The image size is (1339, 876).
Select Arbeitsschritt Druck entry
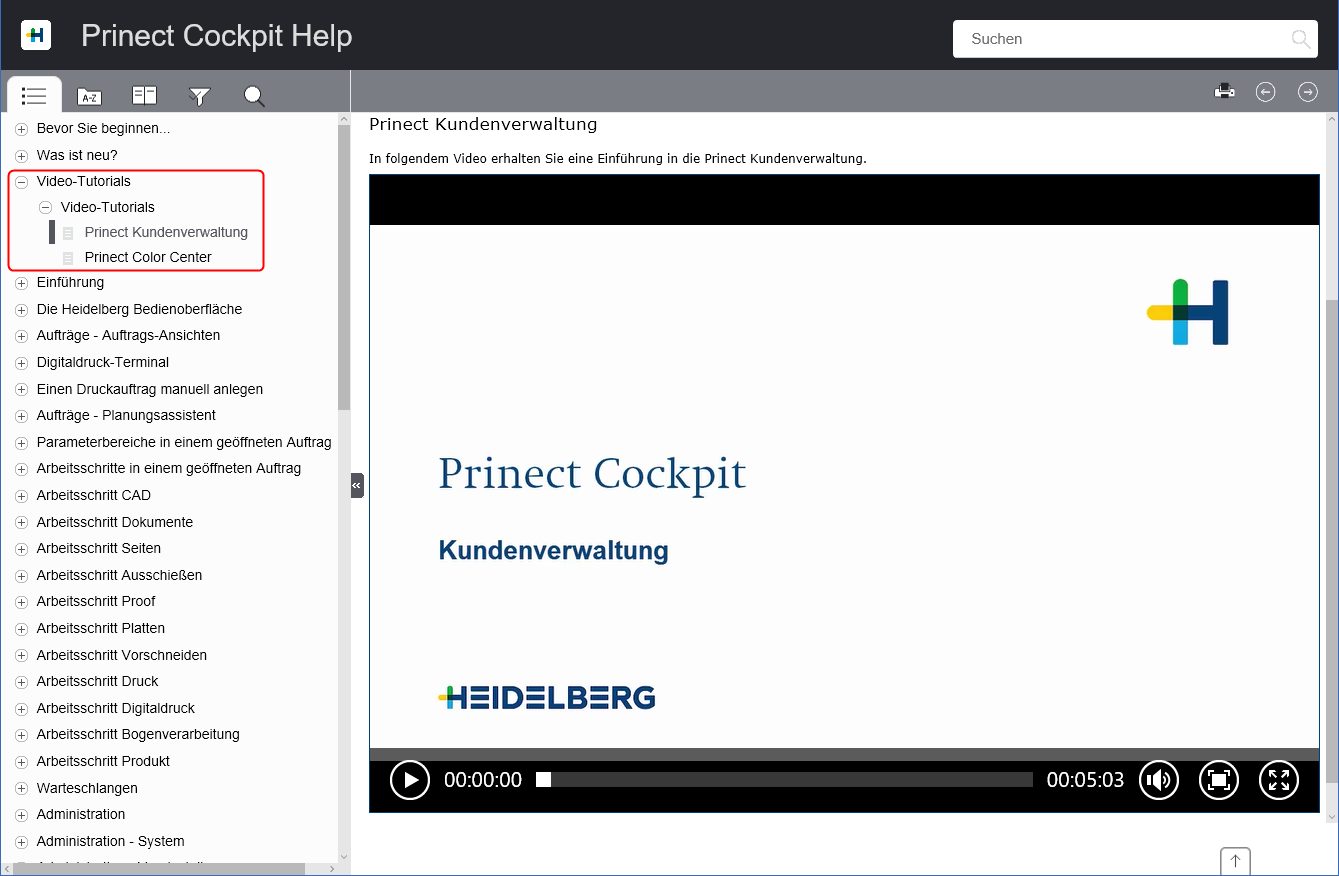[98, 681]
